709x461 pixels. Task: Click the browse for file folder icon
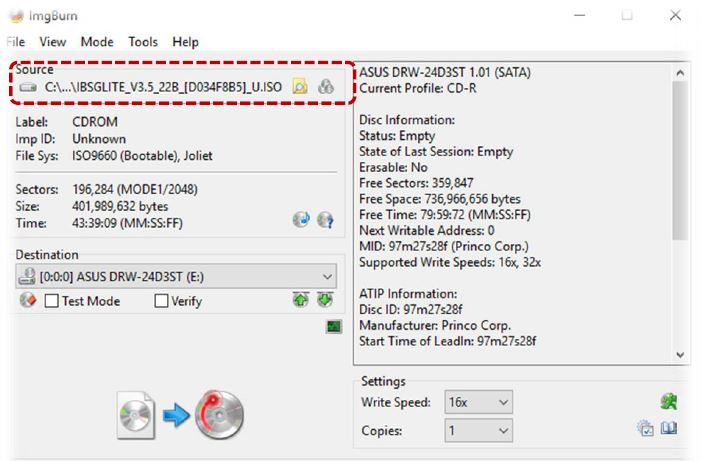tap(299, 86)
